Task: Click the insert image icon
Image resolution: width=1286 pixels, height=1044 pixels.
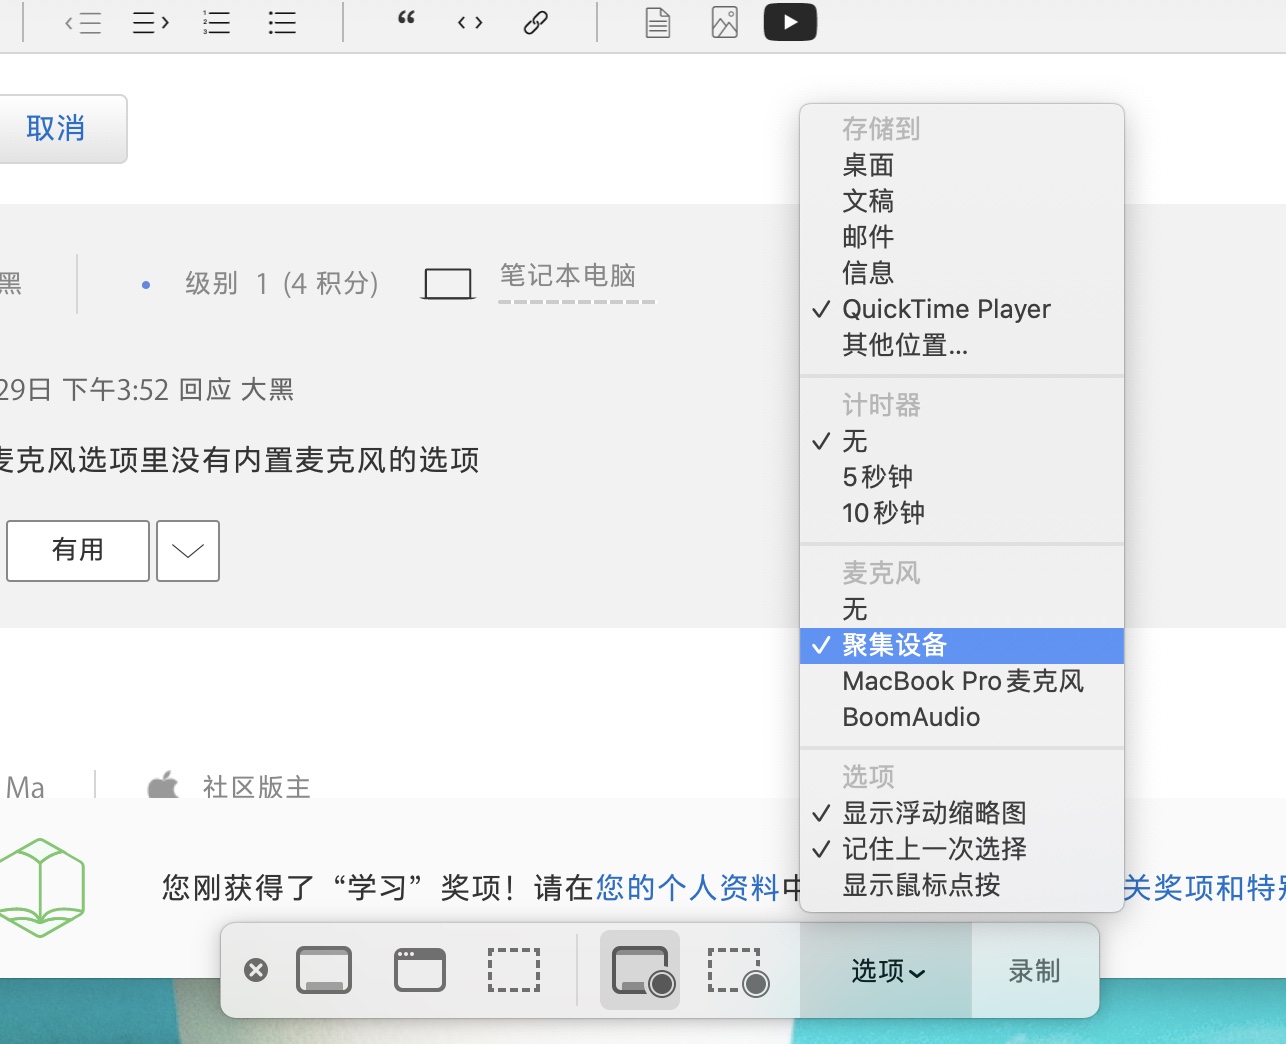Action: pyautogui.click(x=724, y=22)
